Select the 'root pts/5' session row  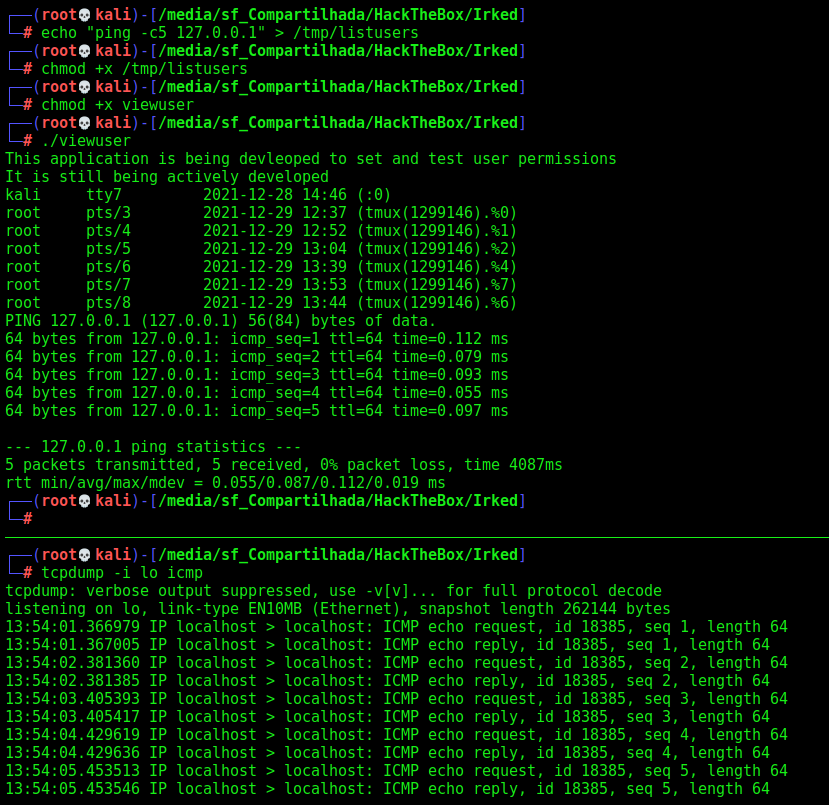261,248
